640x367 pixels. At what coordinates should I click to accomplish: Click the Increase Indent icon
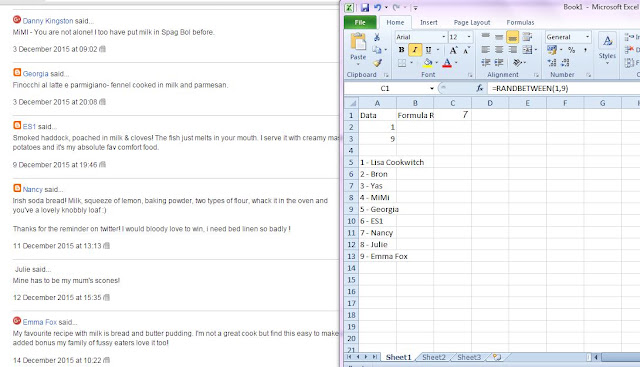(499, 62)
